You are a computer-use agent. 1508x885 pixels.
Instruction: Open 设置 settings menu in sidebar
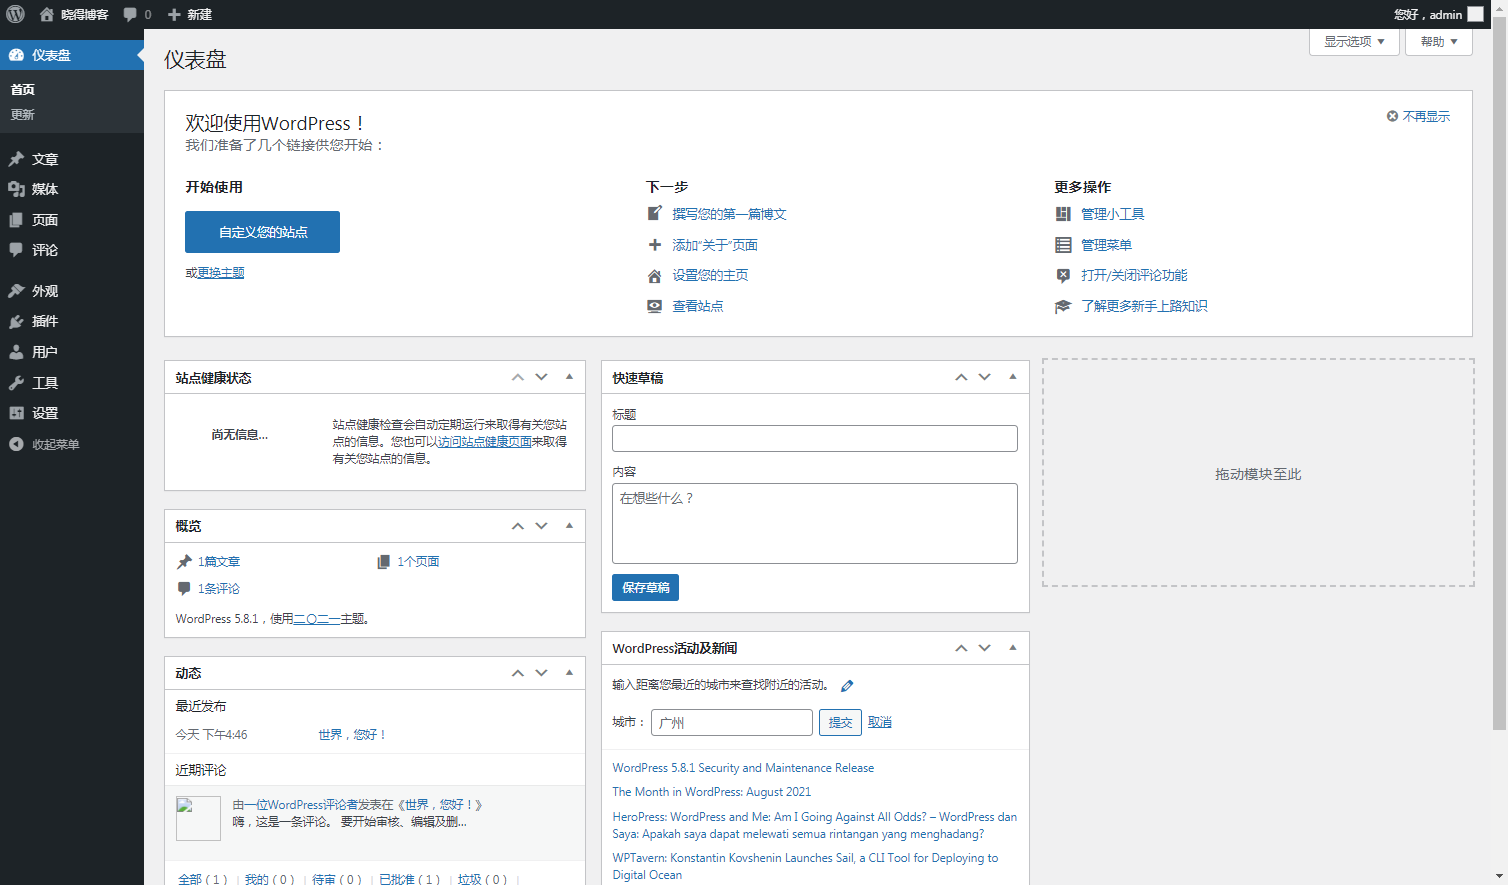tap(72, 413)
